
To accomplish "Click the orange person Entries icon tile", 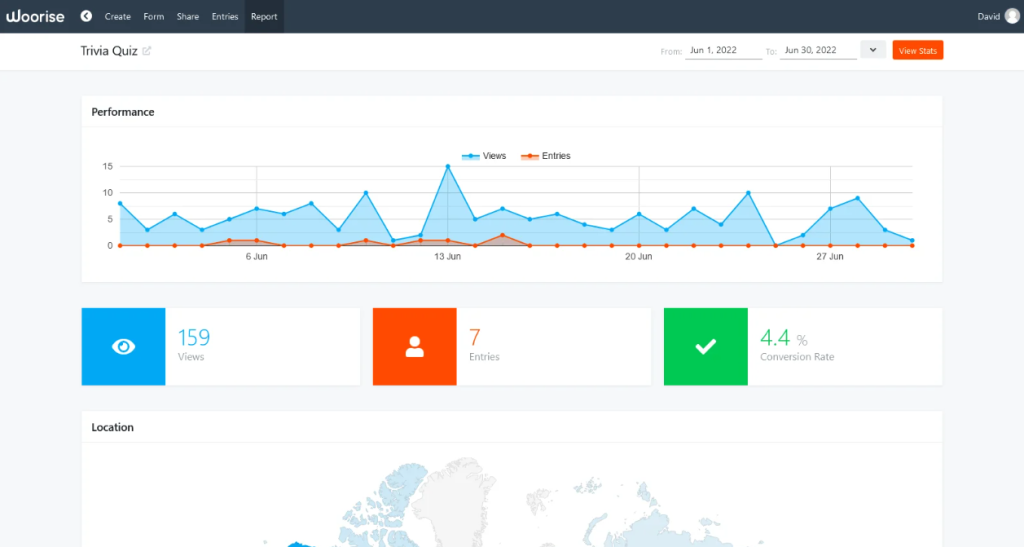I will point(415,347).
